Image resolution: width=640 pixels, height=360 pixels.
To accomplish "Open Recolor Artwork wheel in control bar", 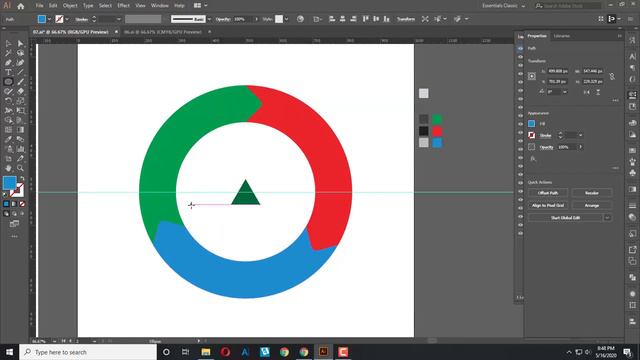I will tap(300, 19).
